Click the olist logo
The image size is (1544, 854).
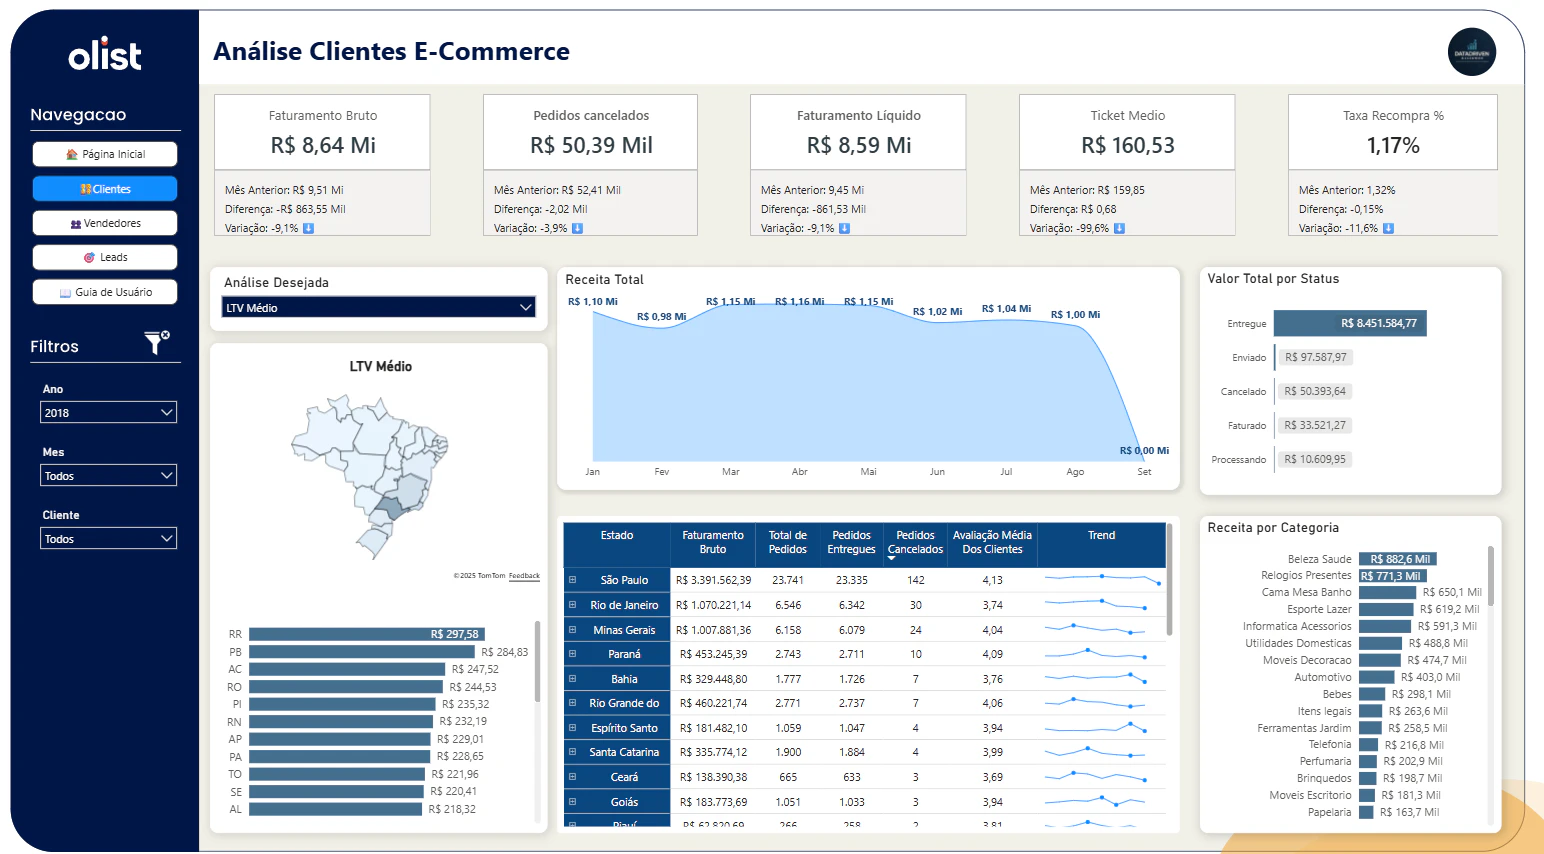pyautogui.click(x=105, y=54)
